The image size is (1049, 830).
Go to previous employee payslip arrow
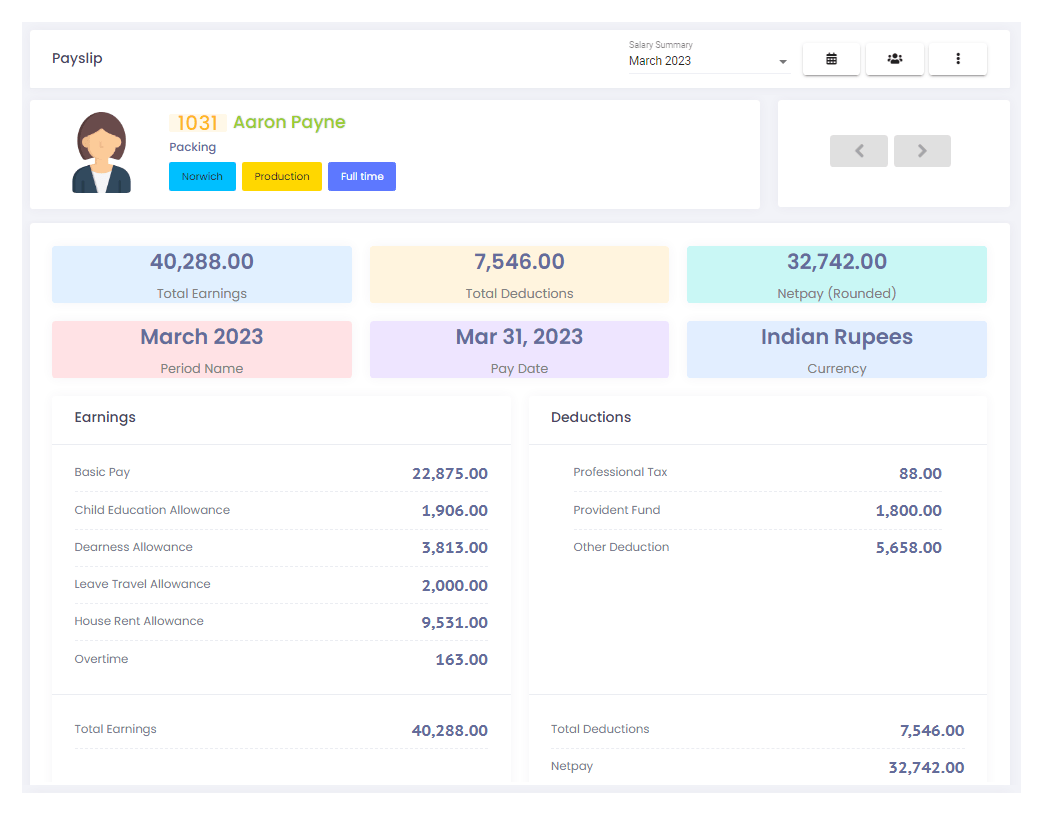[858, 151]
